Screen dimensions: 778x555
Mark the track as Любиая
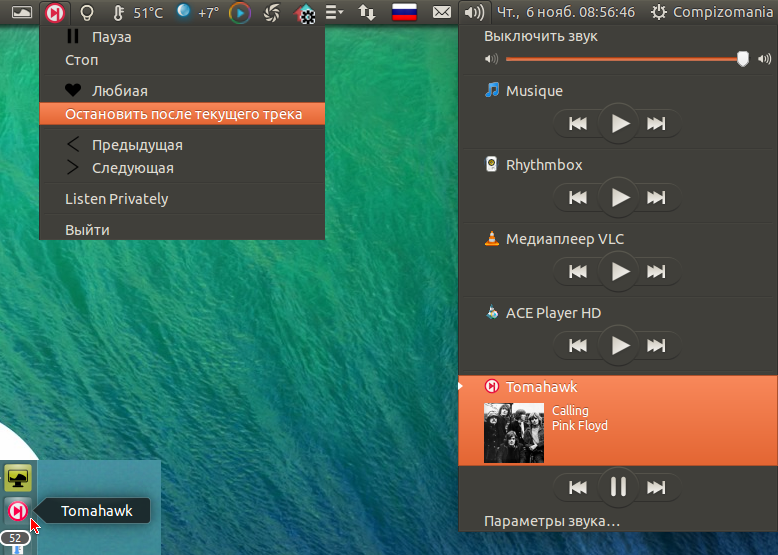tap(182, 91)
